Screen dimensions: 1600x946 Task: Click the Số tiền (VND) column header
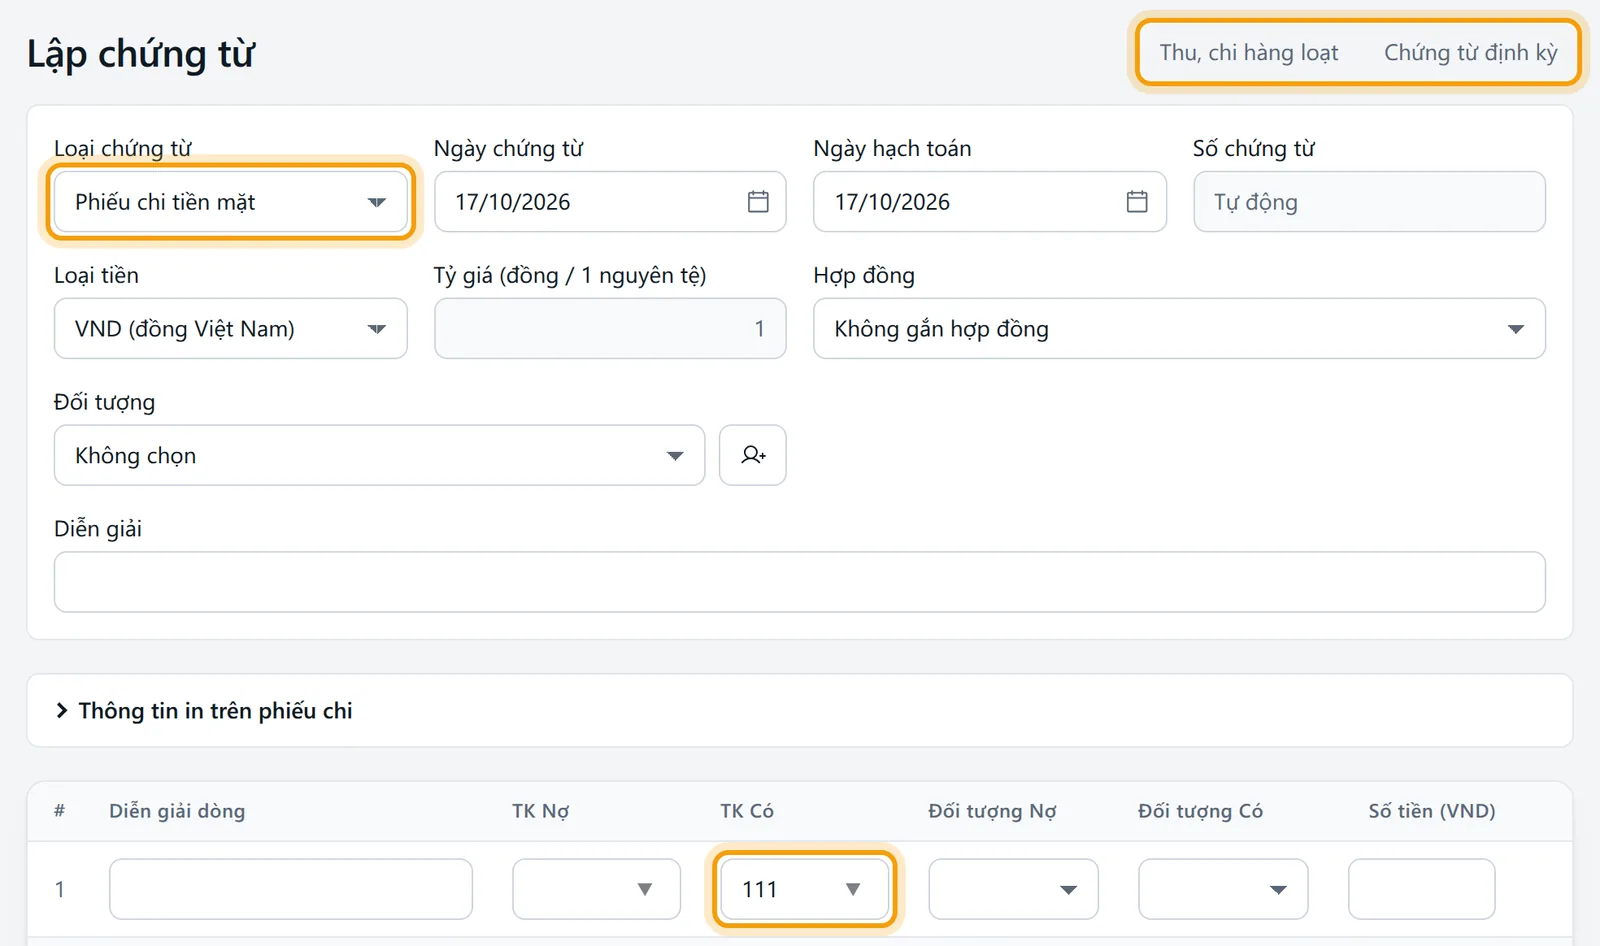pyautogui.click(x=1432, y=811)
